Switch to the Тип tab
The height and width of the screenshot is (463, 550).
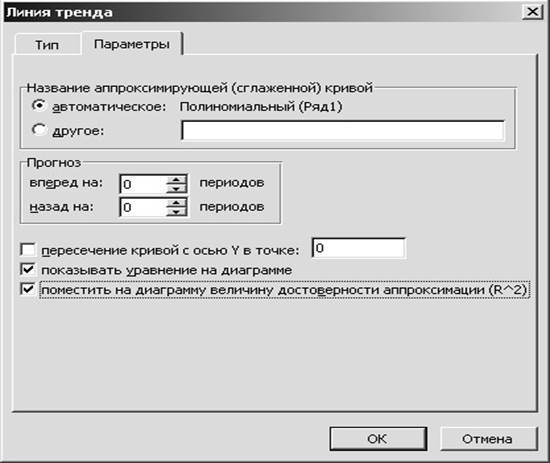(47, 45)
